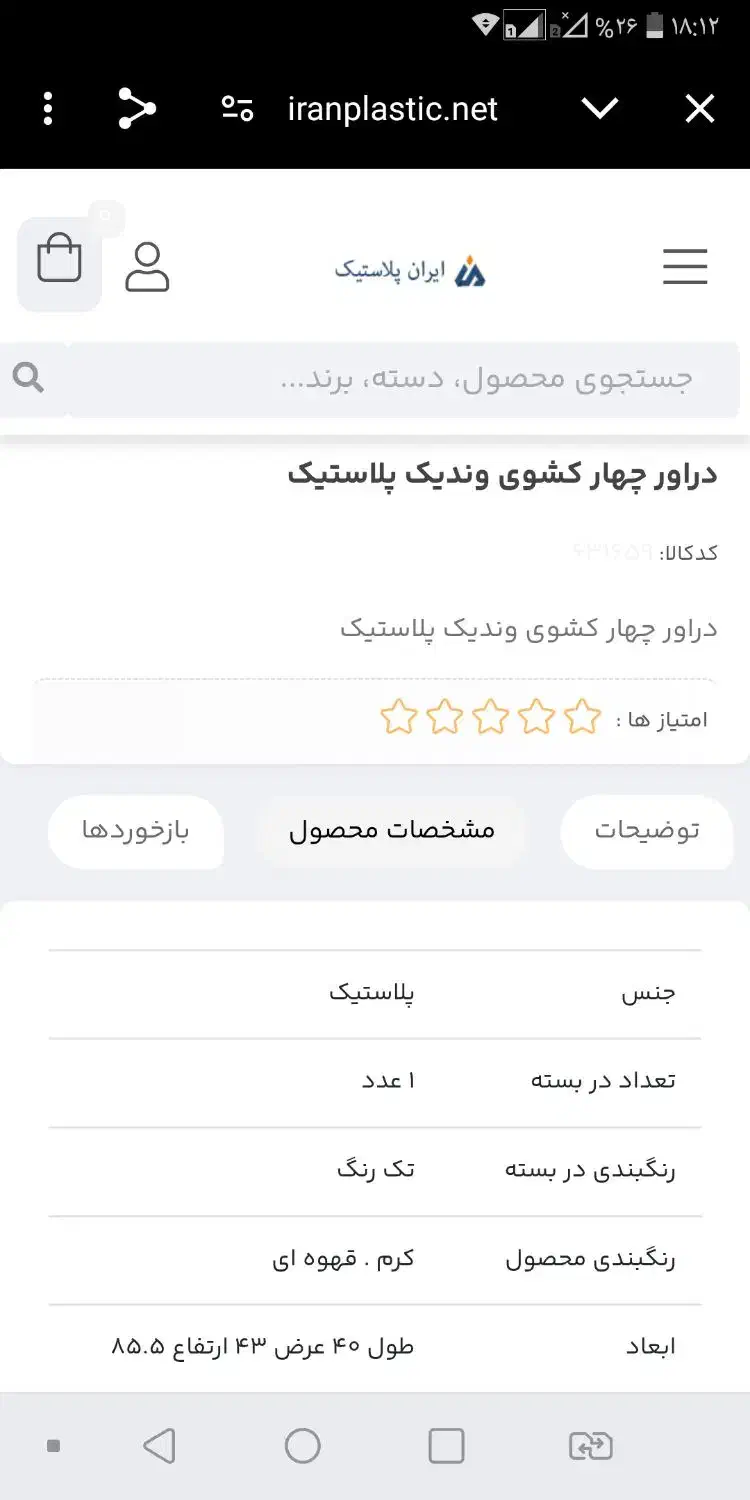
Task: Tap the search magnifier icon
Action: click(x=28, y=378)
